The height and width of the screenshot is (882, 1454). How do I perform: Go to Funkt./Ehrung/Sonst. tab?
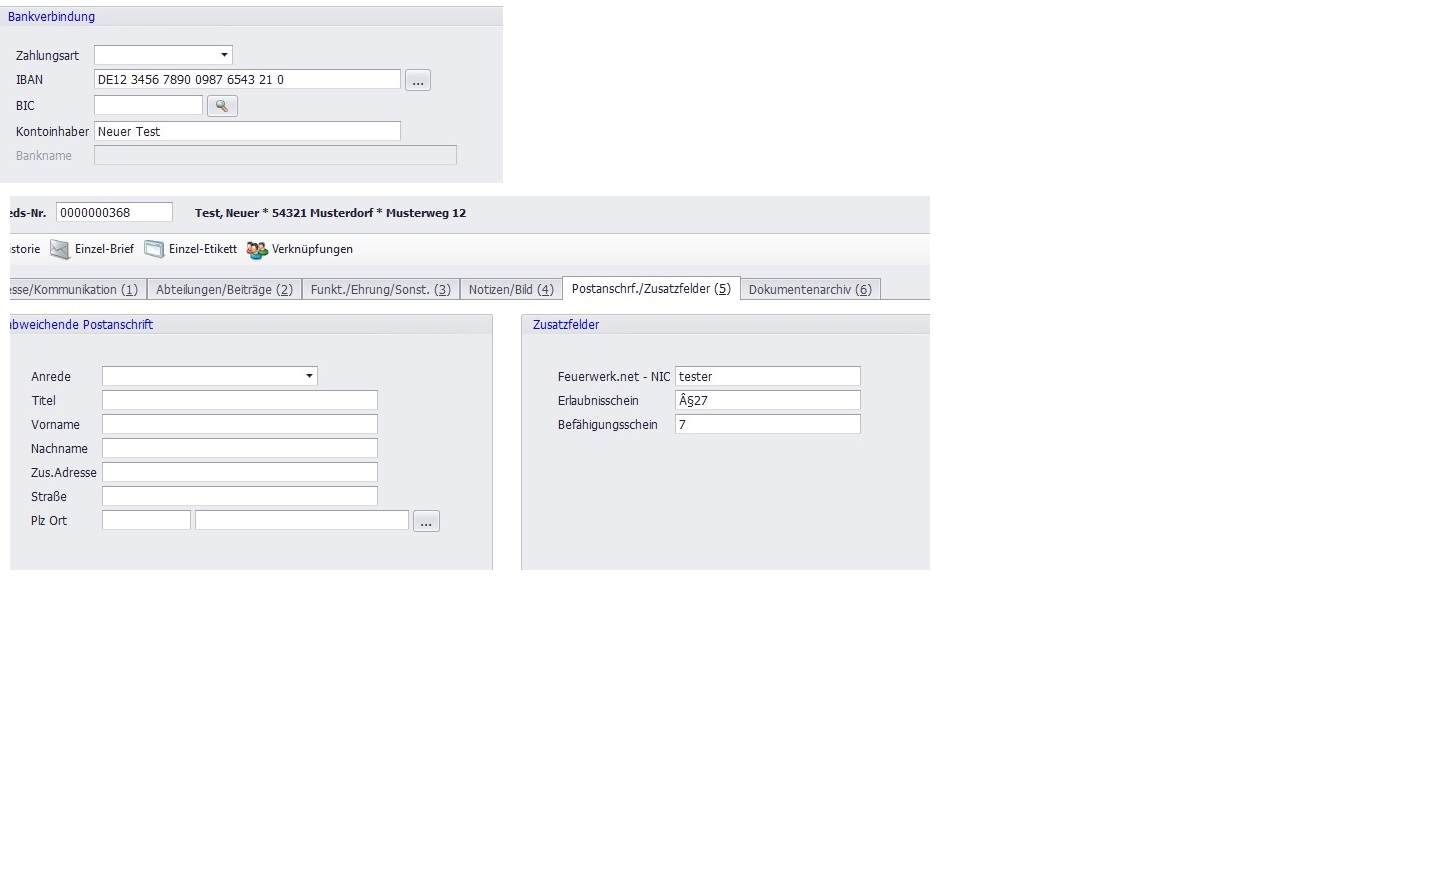click(380, 290)
